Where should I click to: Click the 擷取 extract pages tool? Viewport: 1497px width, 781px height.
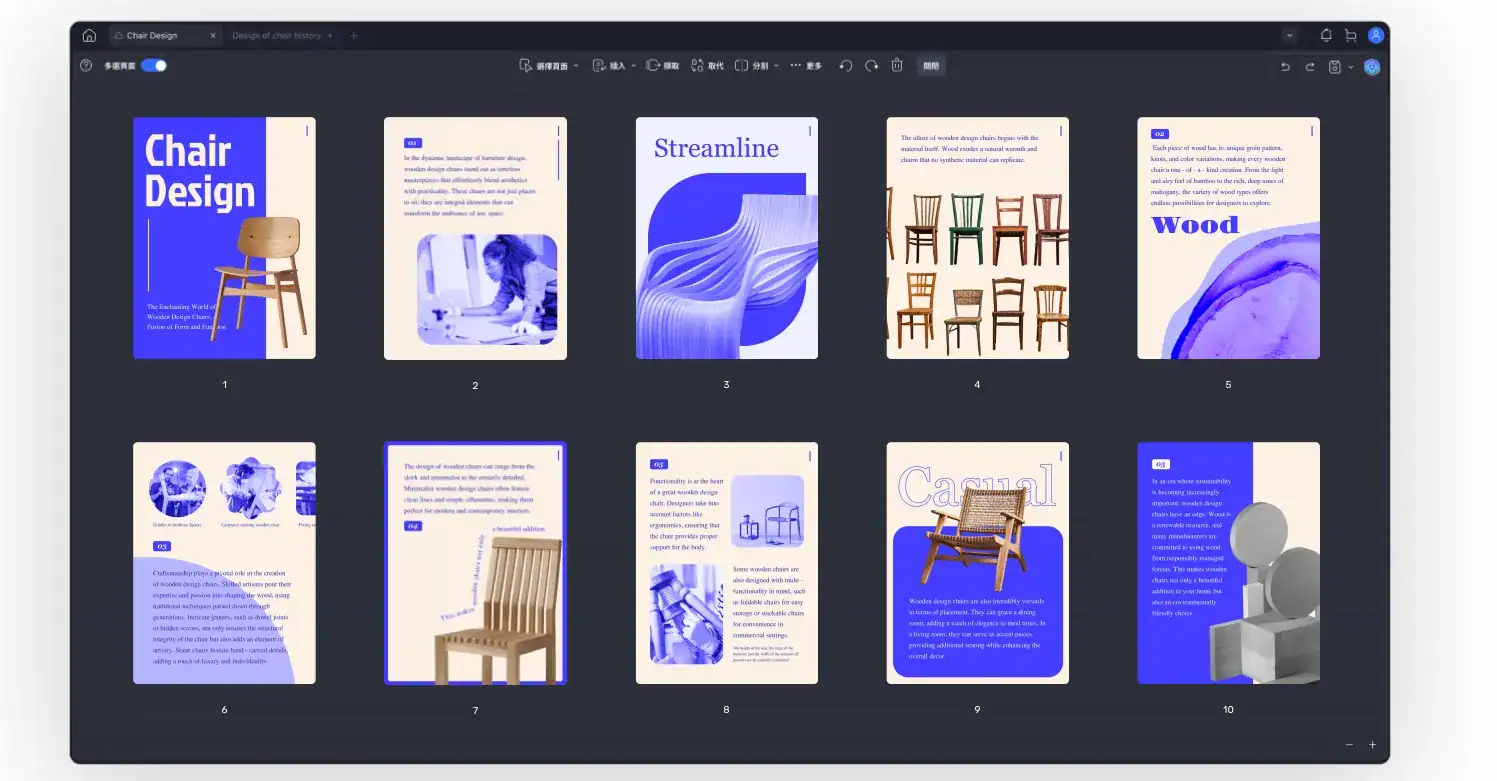[662, 66]
